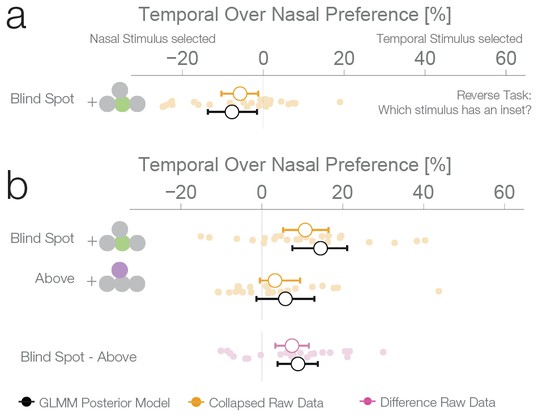Click the black posterior marker in panel a
The image size is (538, 417).
(232, 112)
